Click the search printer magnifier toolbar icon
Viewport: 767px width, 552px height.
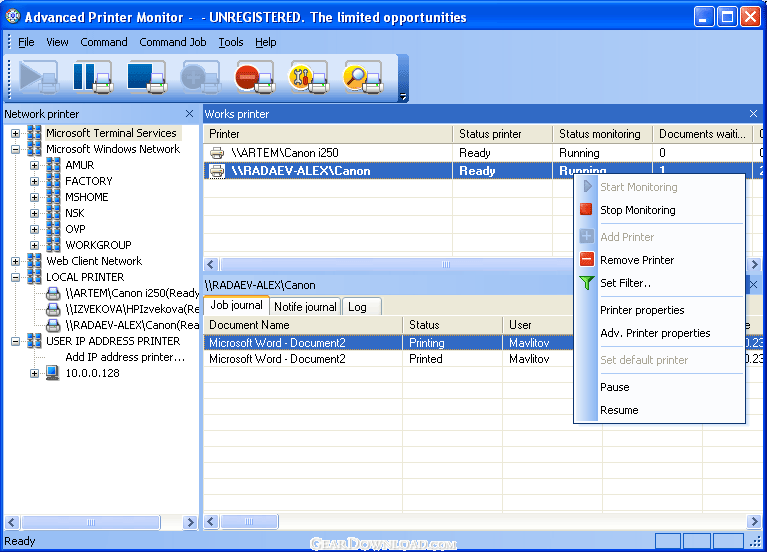[x=362, y=77]
